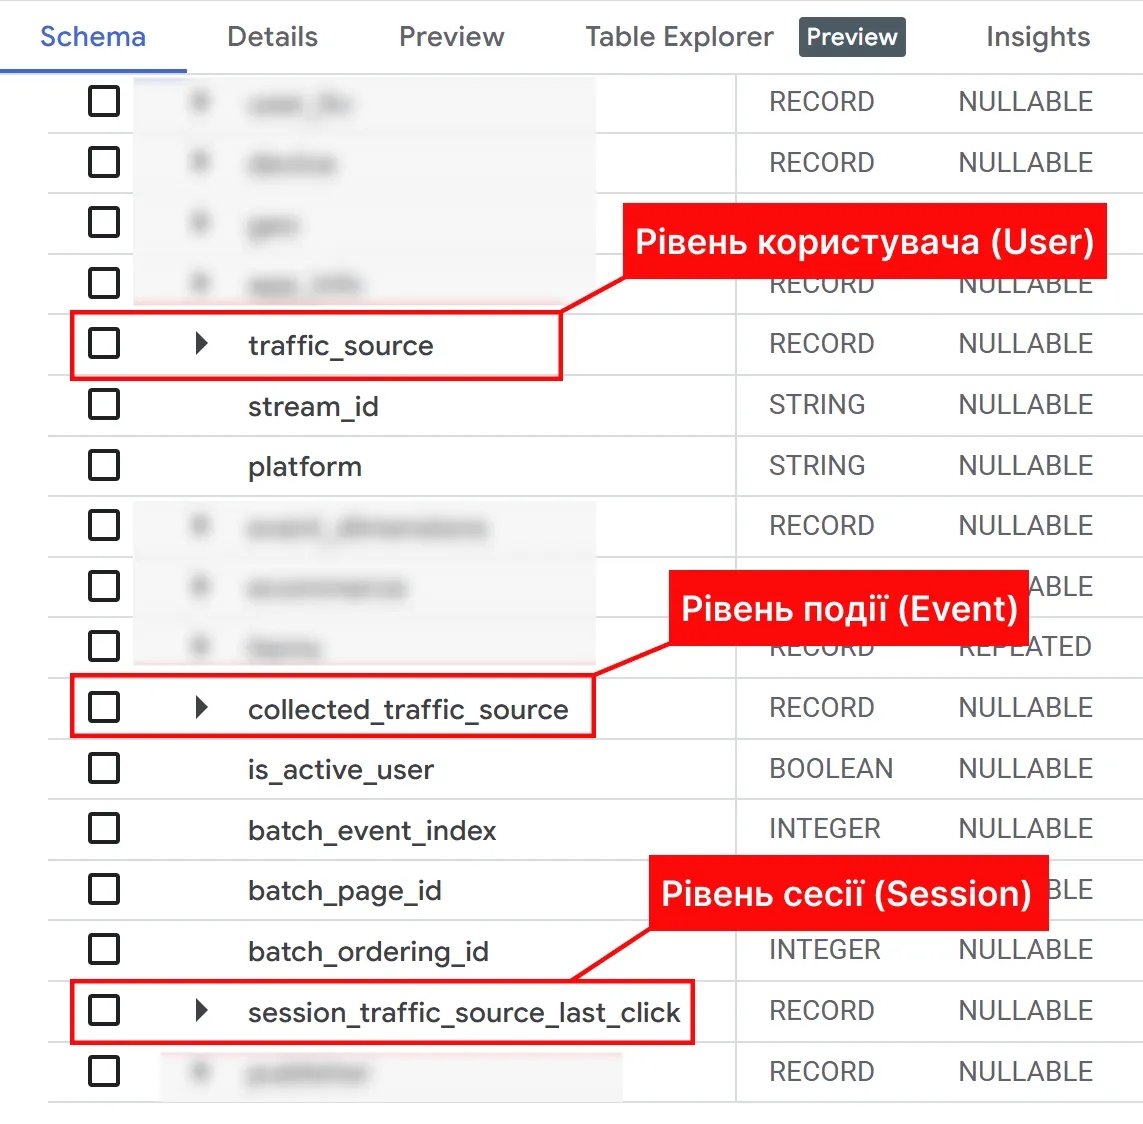Click RECORD type in collected_traffic_source row

coord(822,707)
